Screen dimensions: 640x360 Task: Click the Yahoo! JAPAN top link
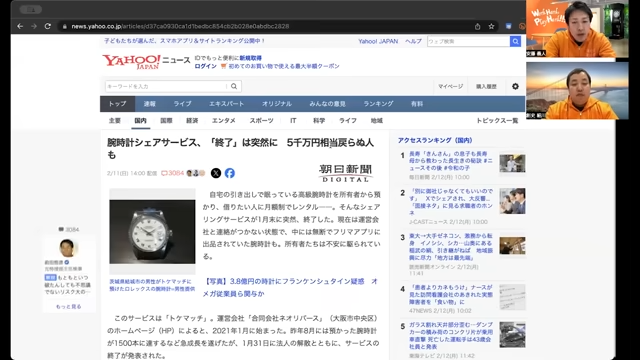point(378,41)
